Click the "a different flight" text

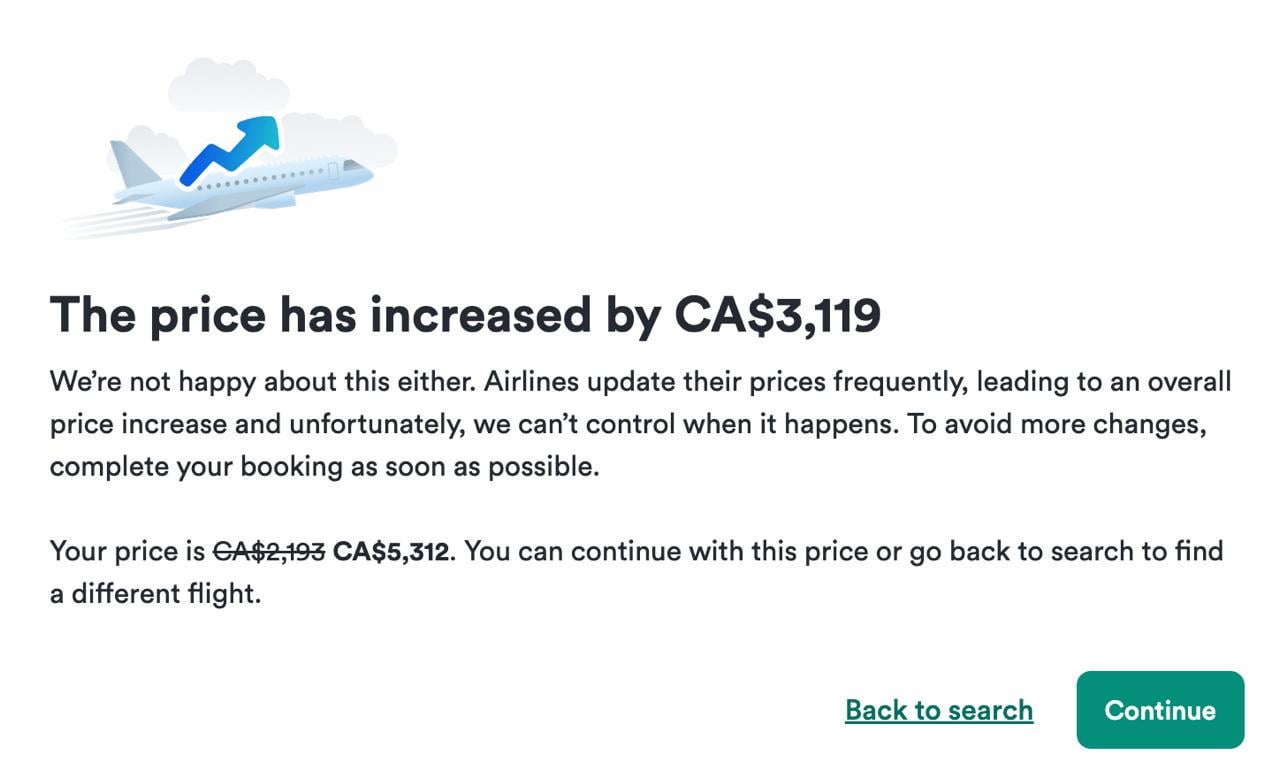point(155,594)
